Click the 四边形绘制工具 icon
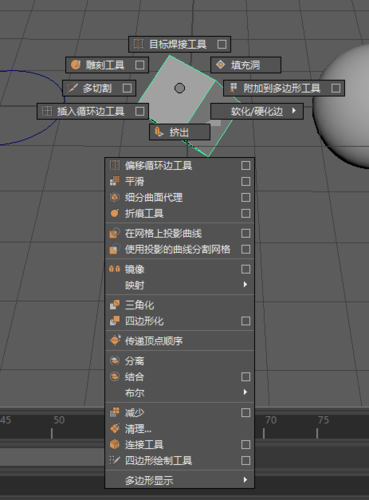 pyautogui.click(x=115, y=460)
